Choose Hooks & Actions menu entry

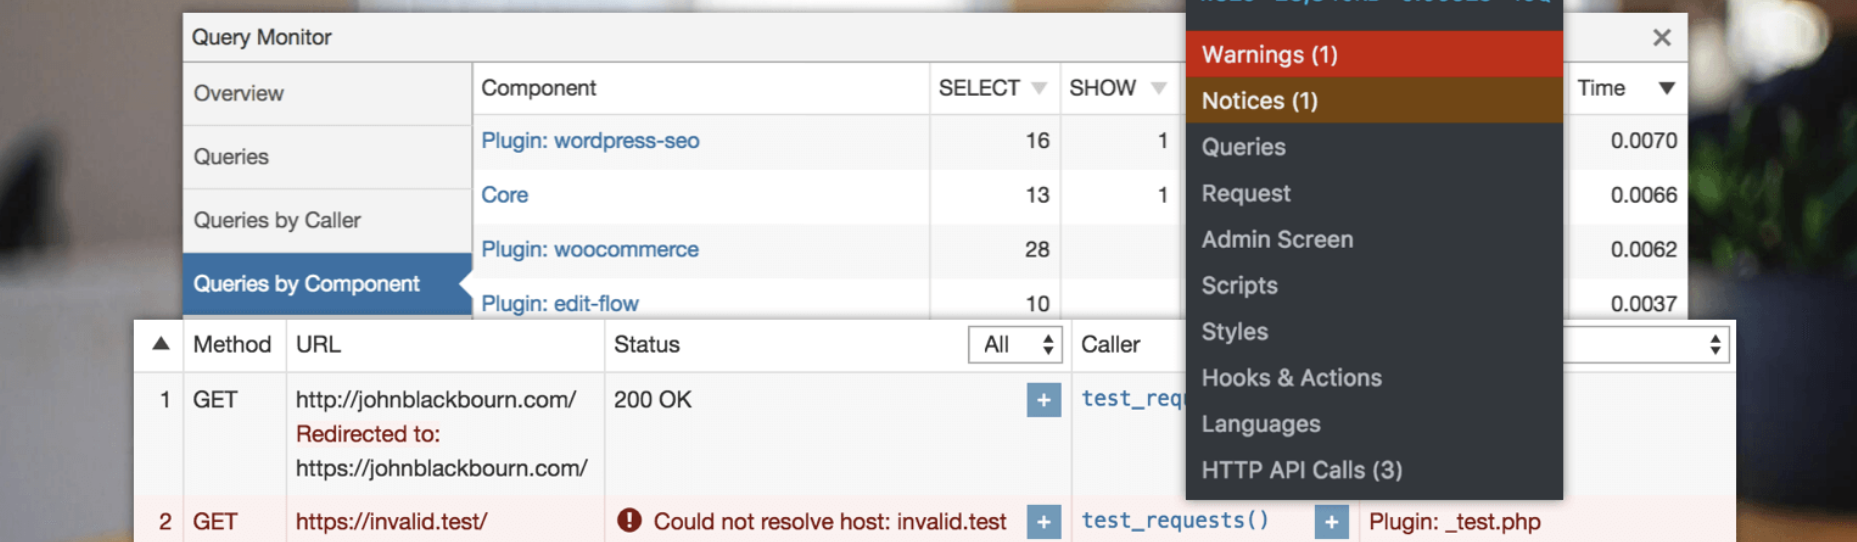click(x=1374, y=377)
